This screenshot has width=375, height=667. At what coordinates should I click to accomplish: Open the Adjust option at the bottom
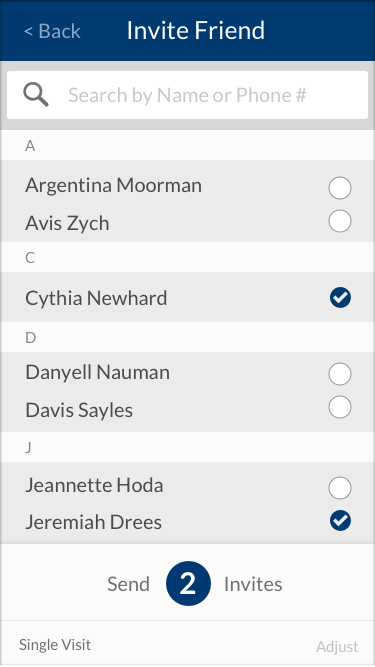(x=337, y=647)
